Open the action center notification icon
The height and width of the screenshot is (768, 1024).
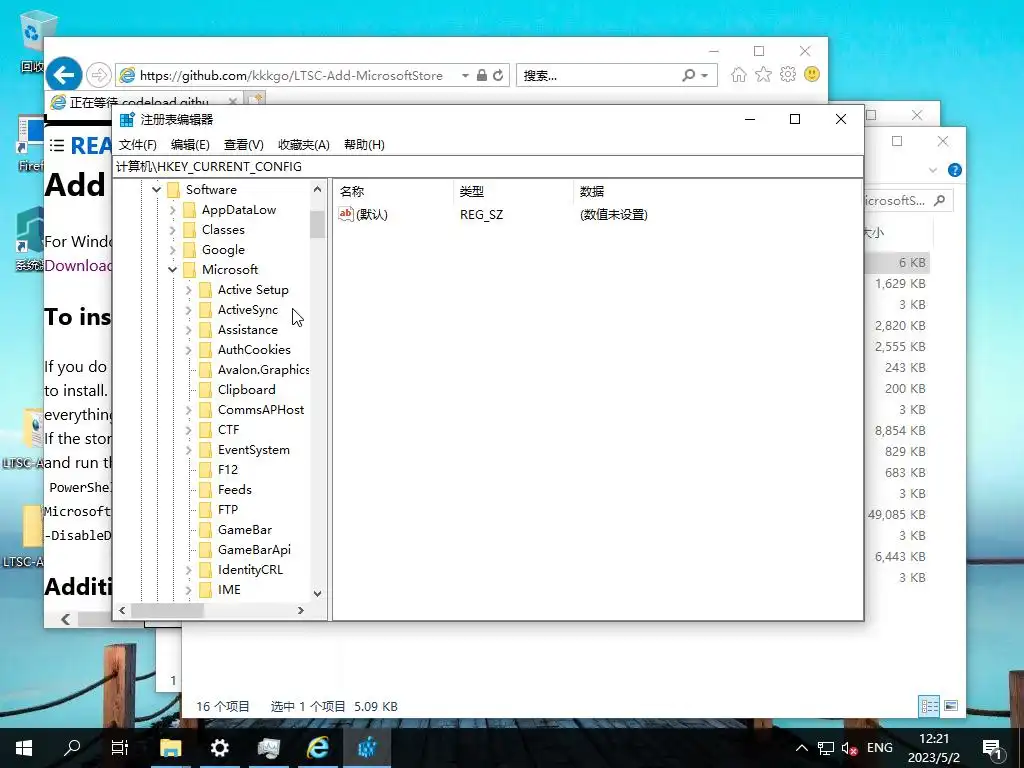coord(993,748)
